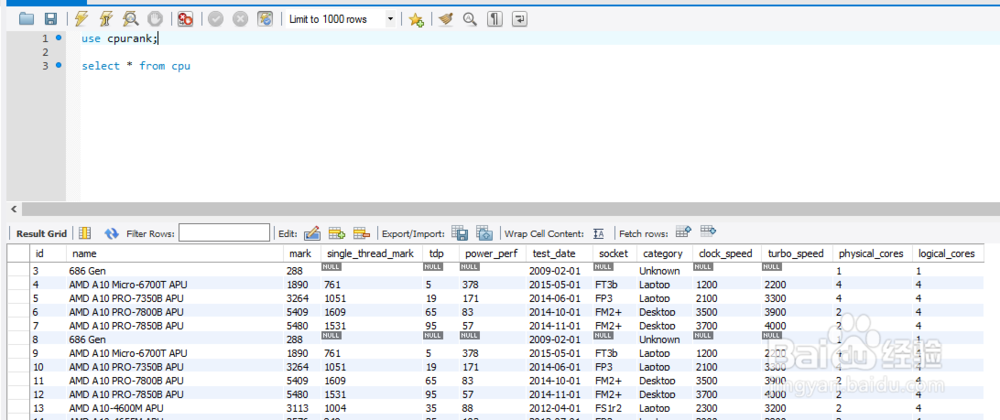Execute statement under cursor (lightning with cursor)

coord(105,19)
